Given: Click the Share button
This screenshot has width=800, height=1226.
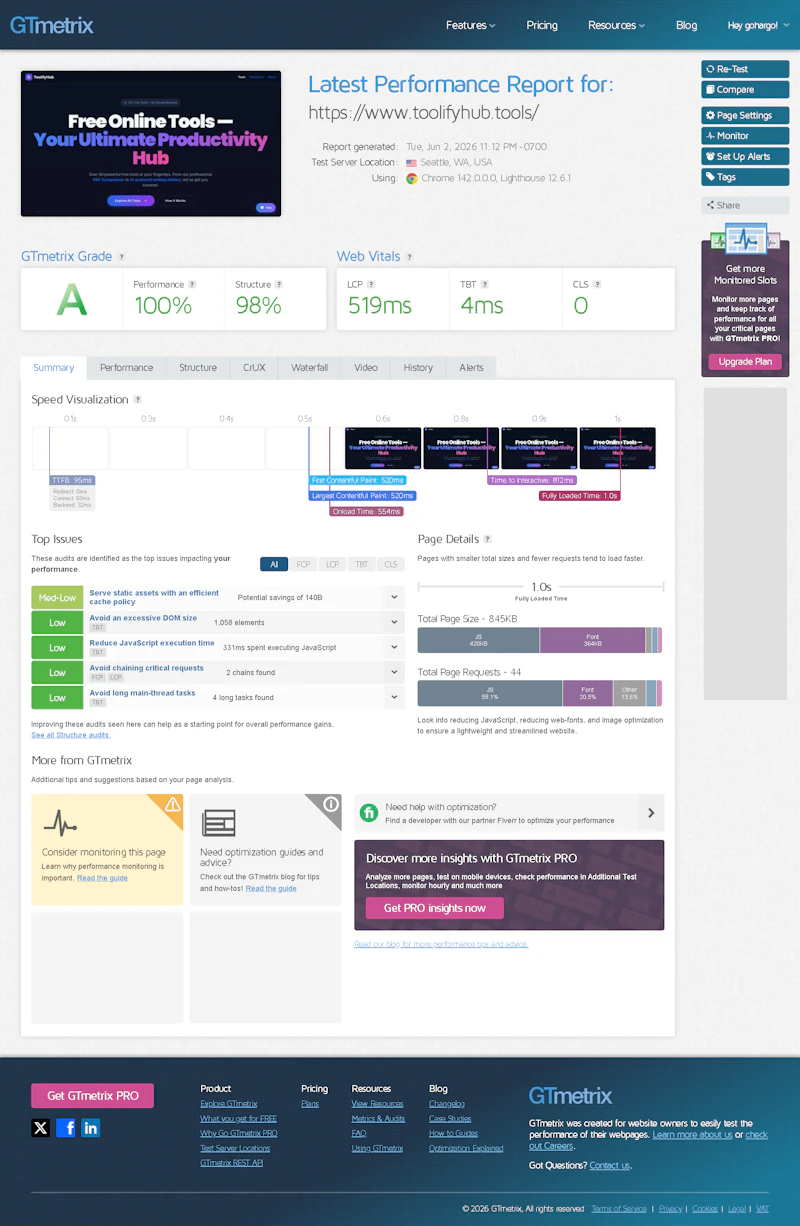Looking at the screenshot, I should click(x=745, y=205).
